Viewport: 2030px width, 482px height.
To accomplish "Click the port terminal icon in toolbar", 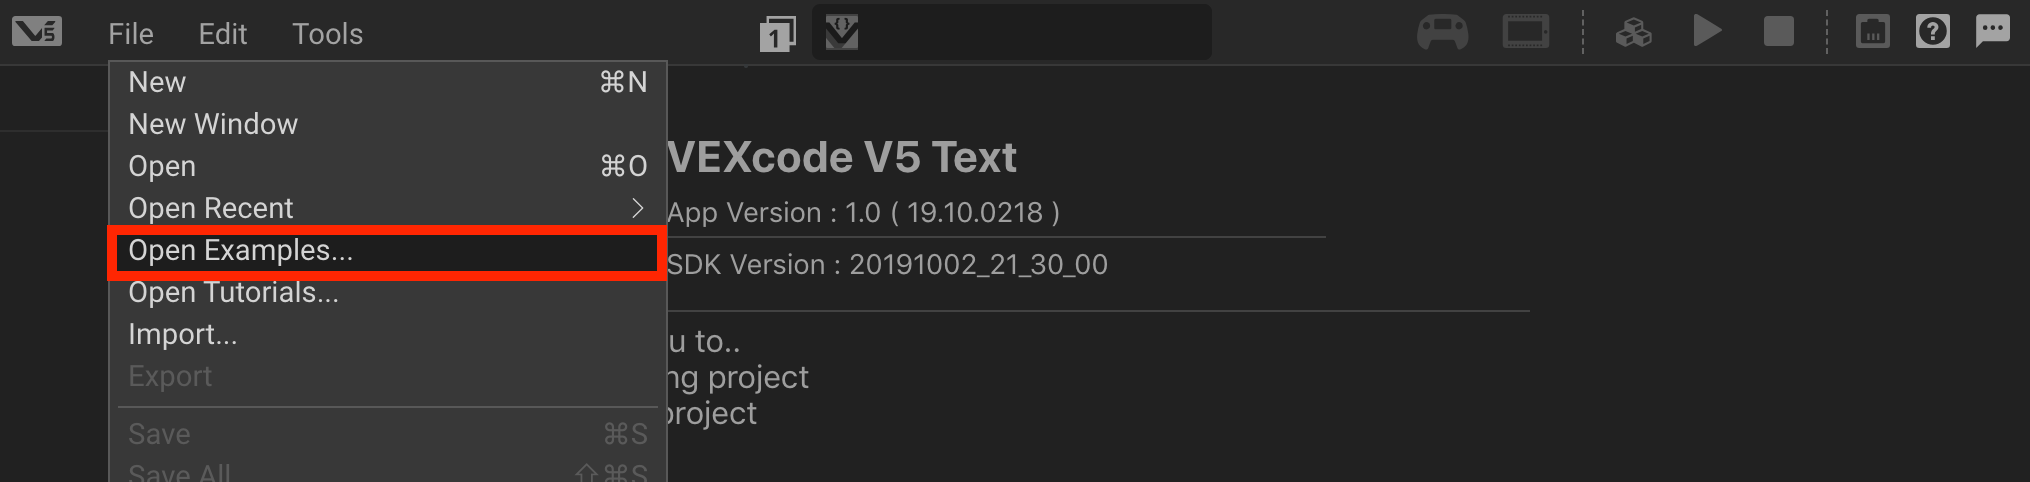I will coord(1872,32).
